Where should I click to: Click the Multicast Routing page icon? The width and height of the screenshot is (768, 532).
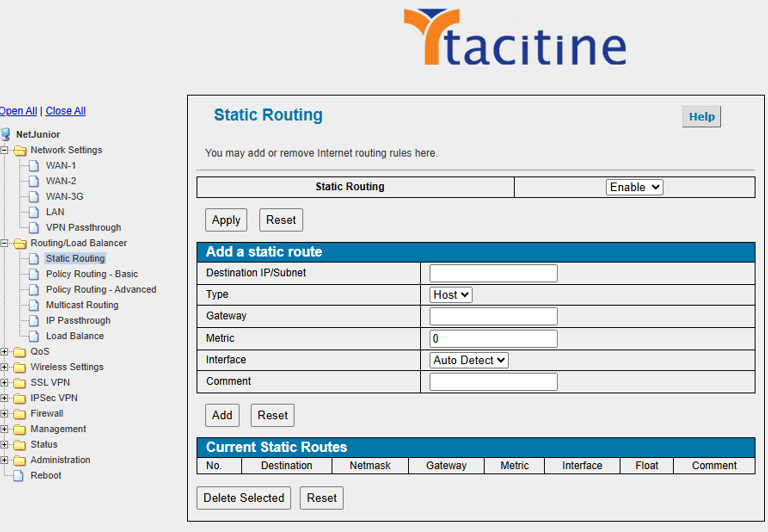pos(34,305)
